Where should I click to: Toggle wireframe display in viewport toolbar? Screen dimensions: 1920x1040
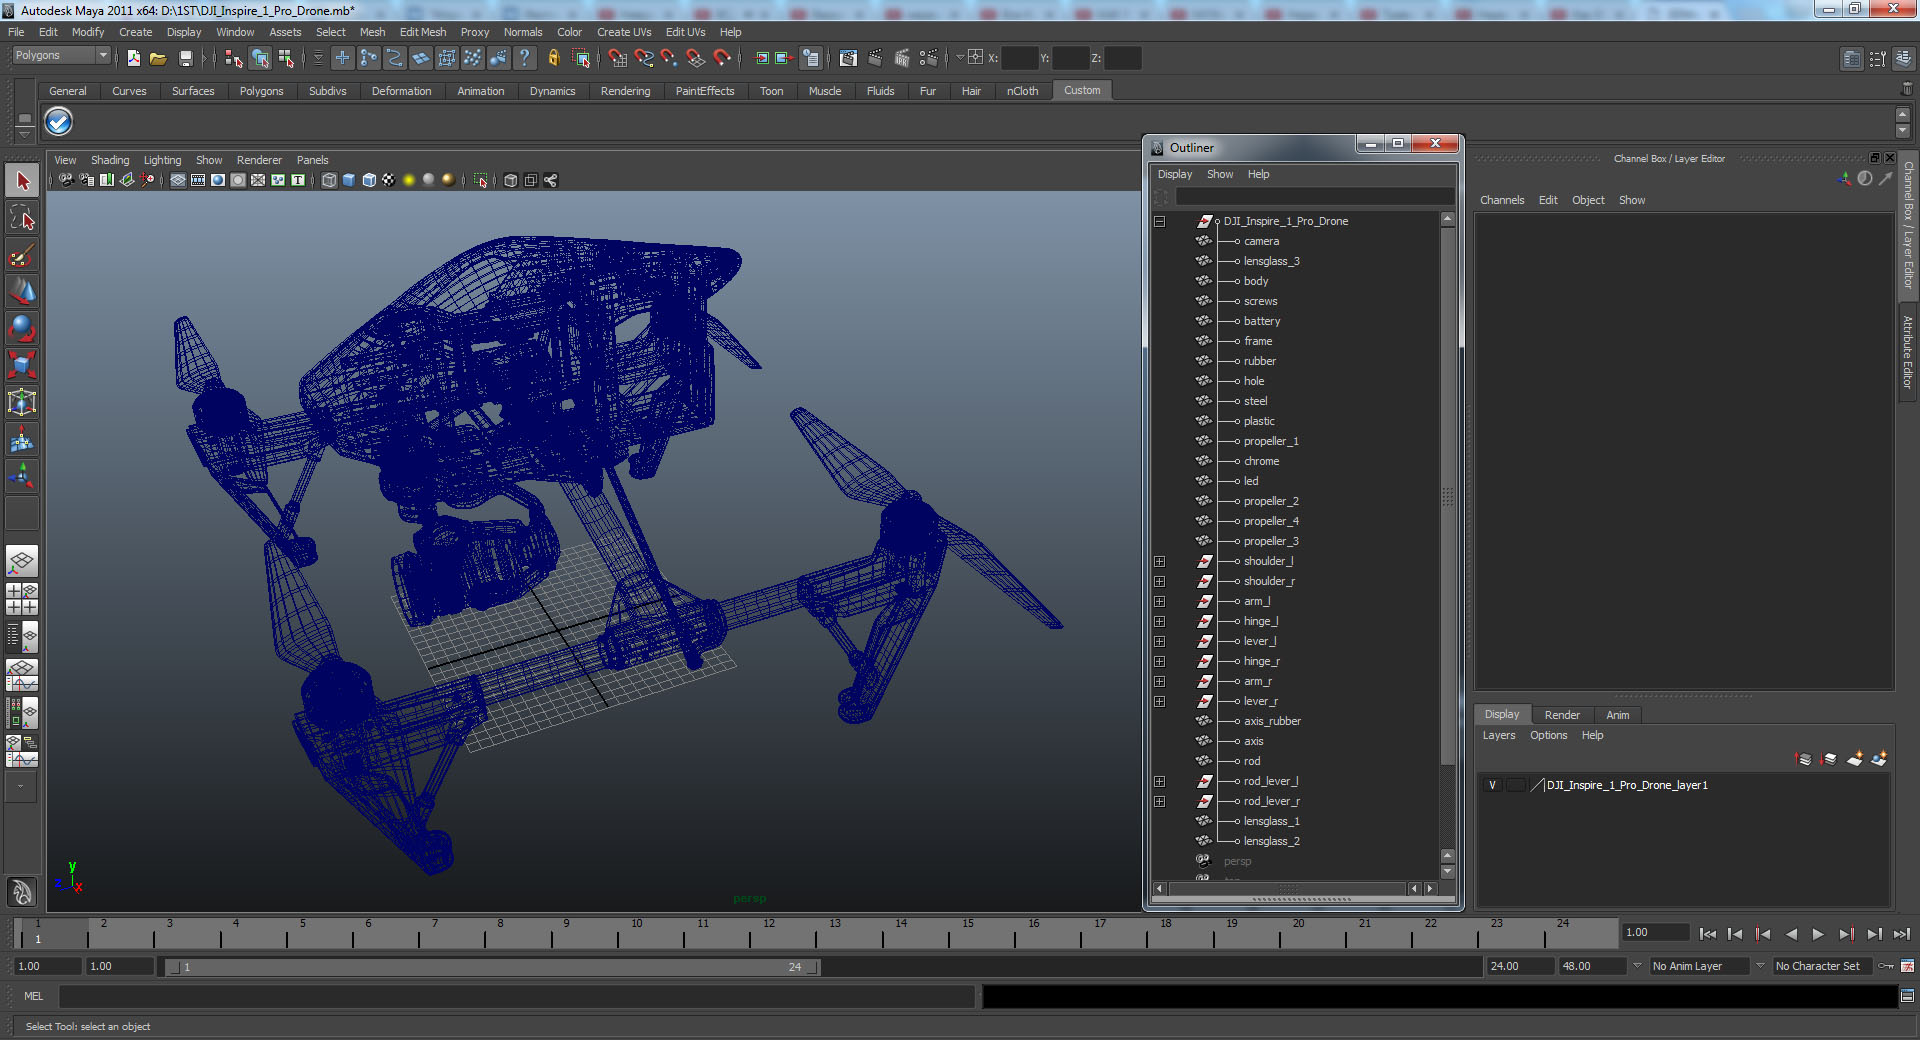329,180
